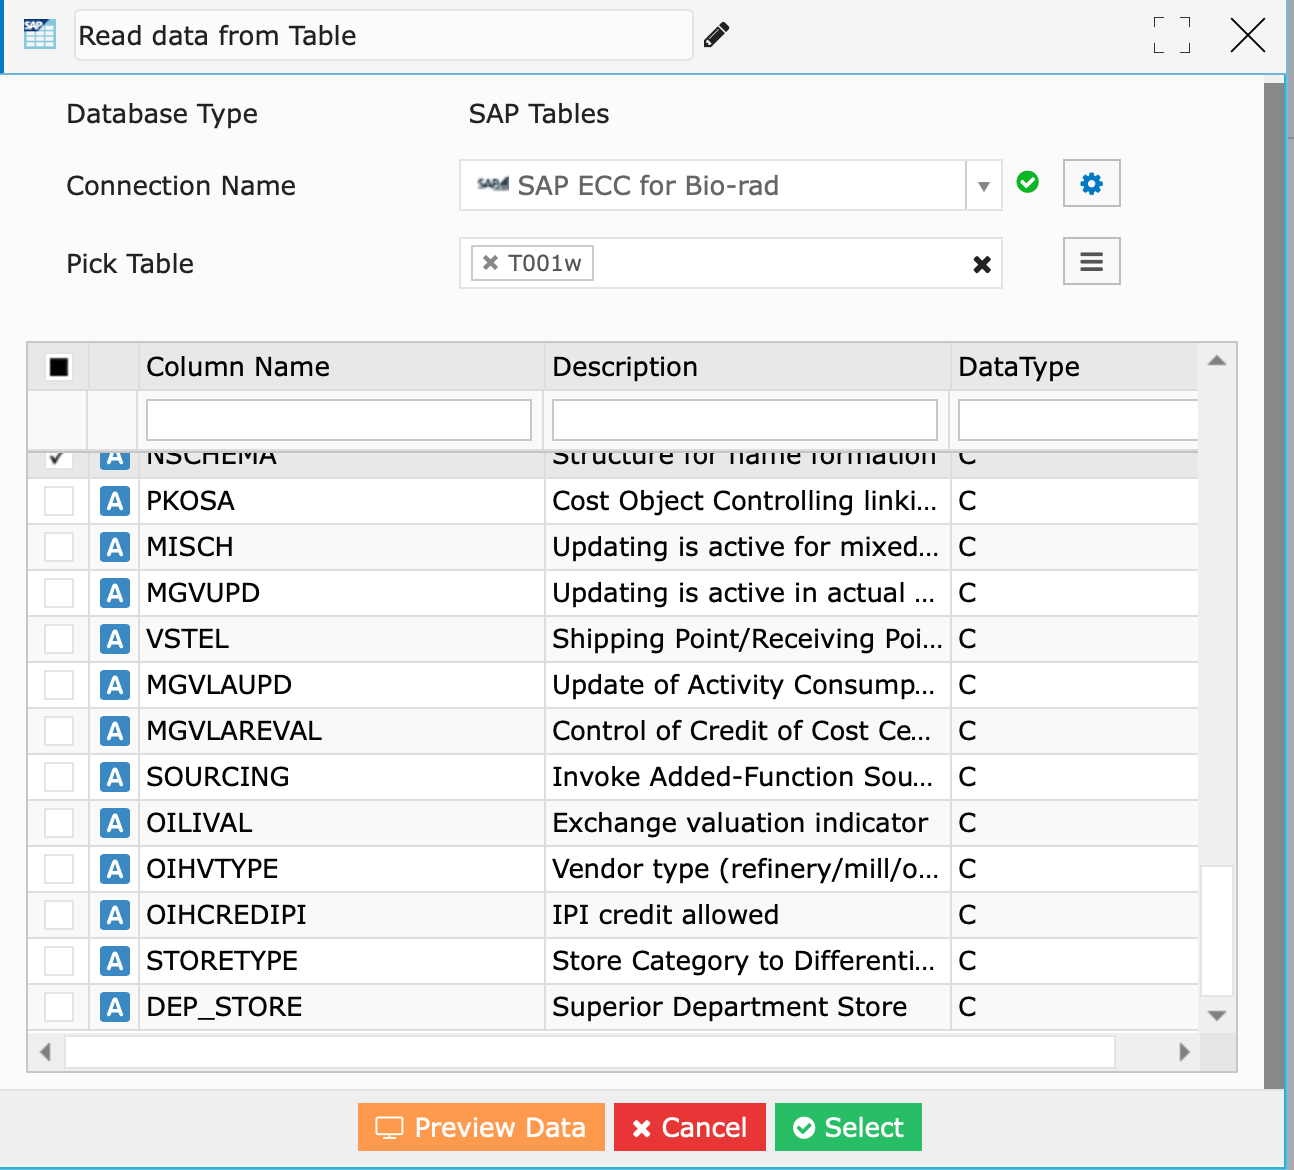
Task: Confirm with the green Select button
Action: (848, 1127)
